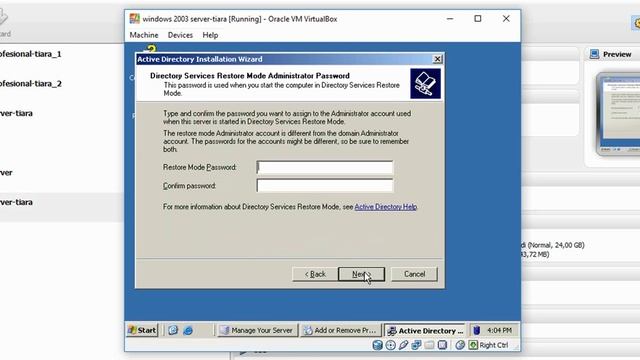Image resolution: width=640 pixels, height=360 pixels.
Task: Switch to Add or Remove Programs taskbar item
Action: pyautogui.click(x=341, y=330)
